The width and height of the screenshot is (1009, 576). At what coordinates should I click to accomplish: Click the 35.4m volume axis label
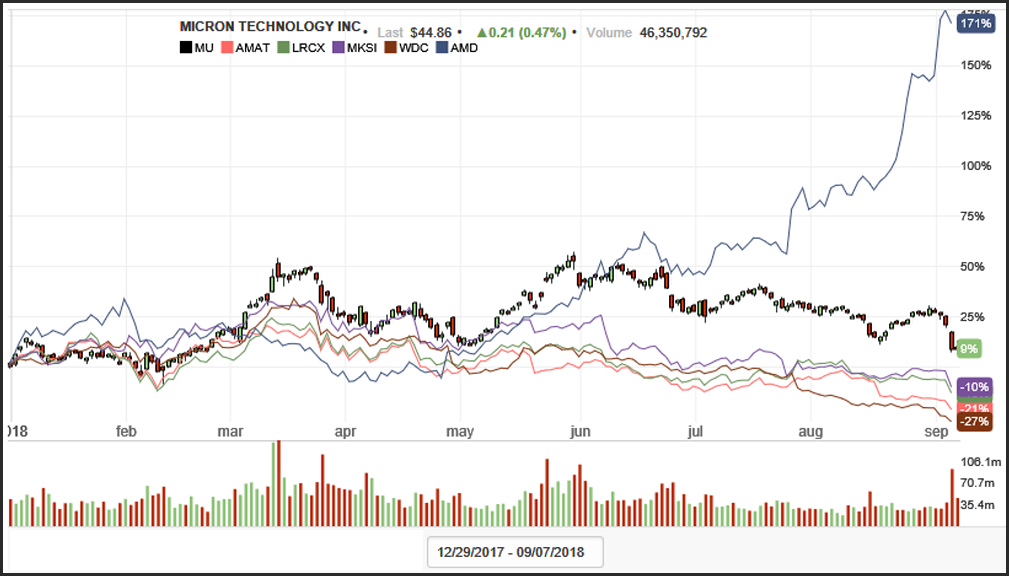978,505
